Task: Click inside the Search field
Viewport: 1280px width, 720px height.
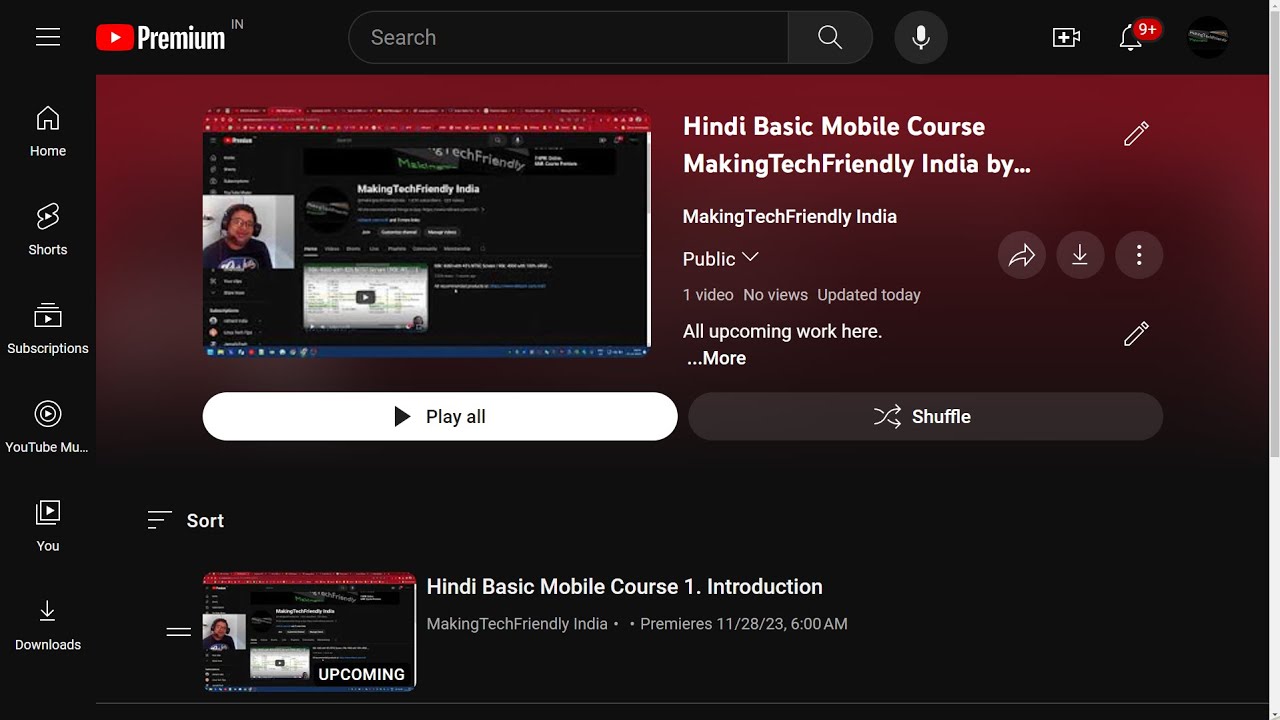Action: [568, 37]
